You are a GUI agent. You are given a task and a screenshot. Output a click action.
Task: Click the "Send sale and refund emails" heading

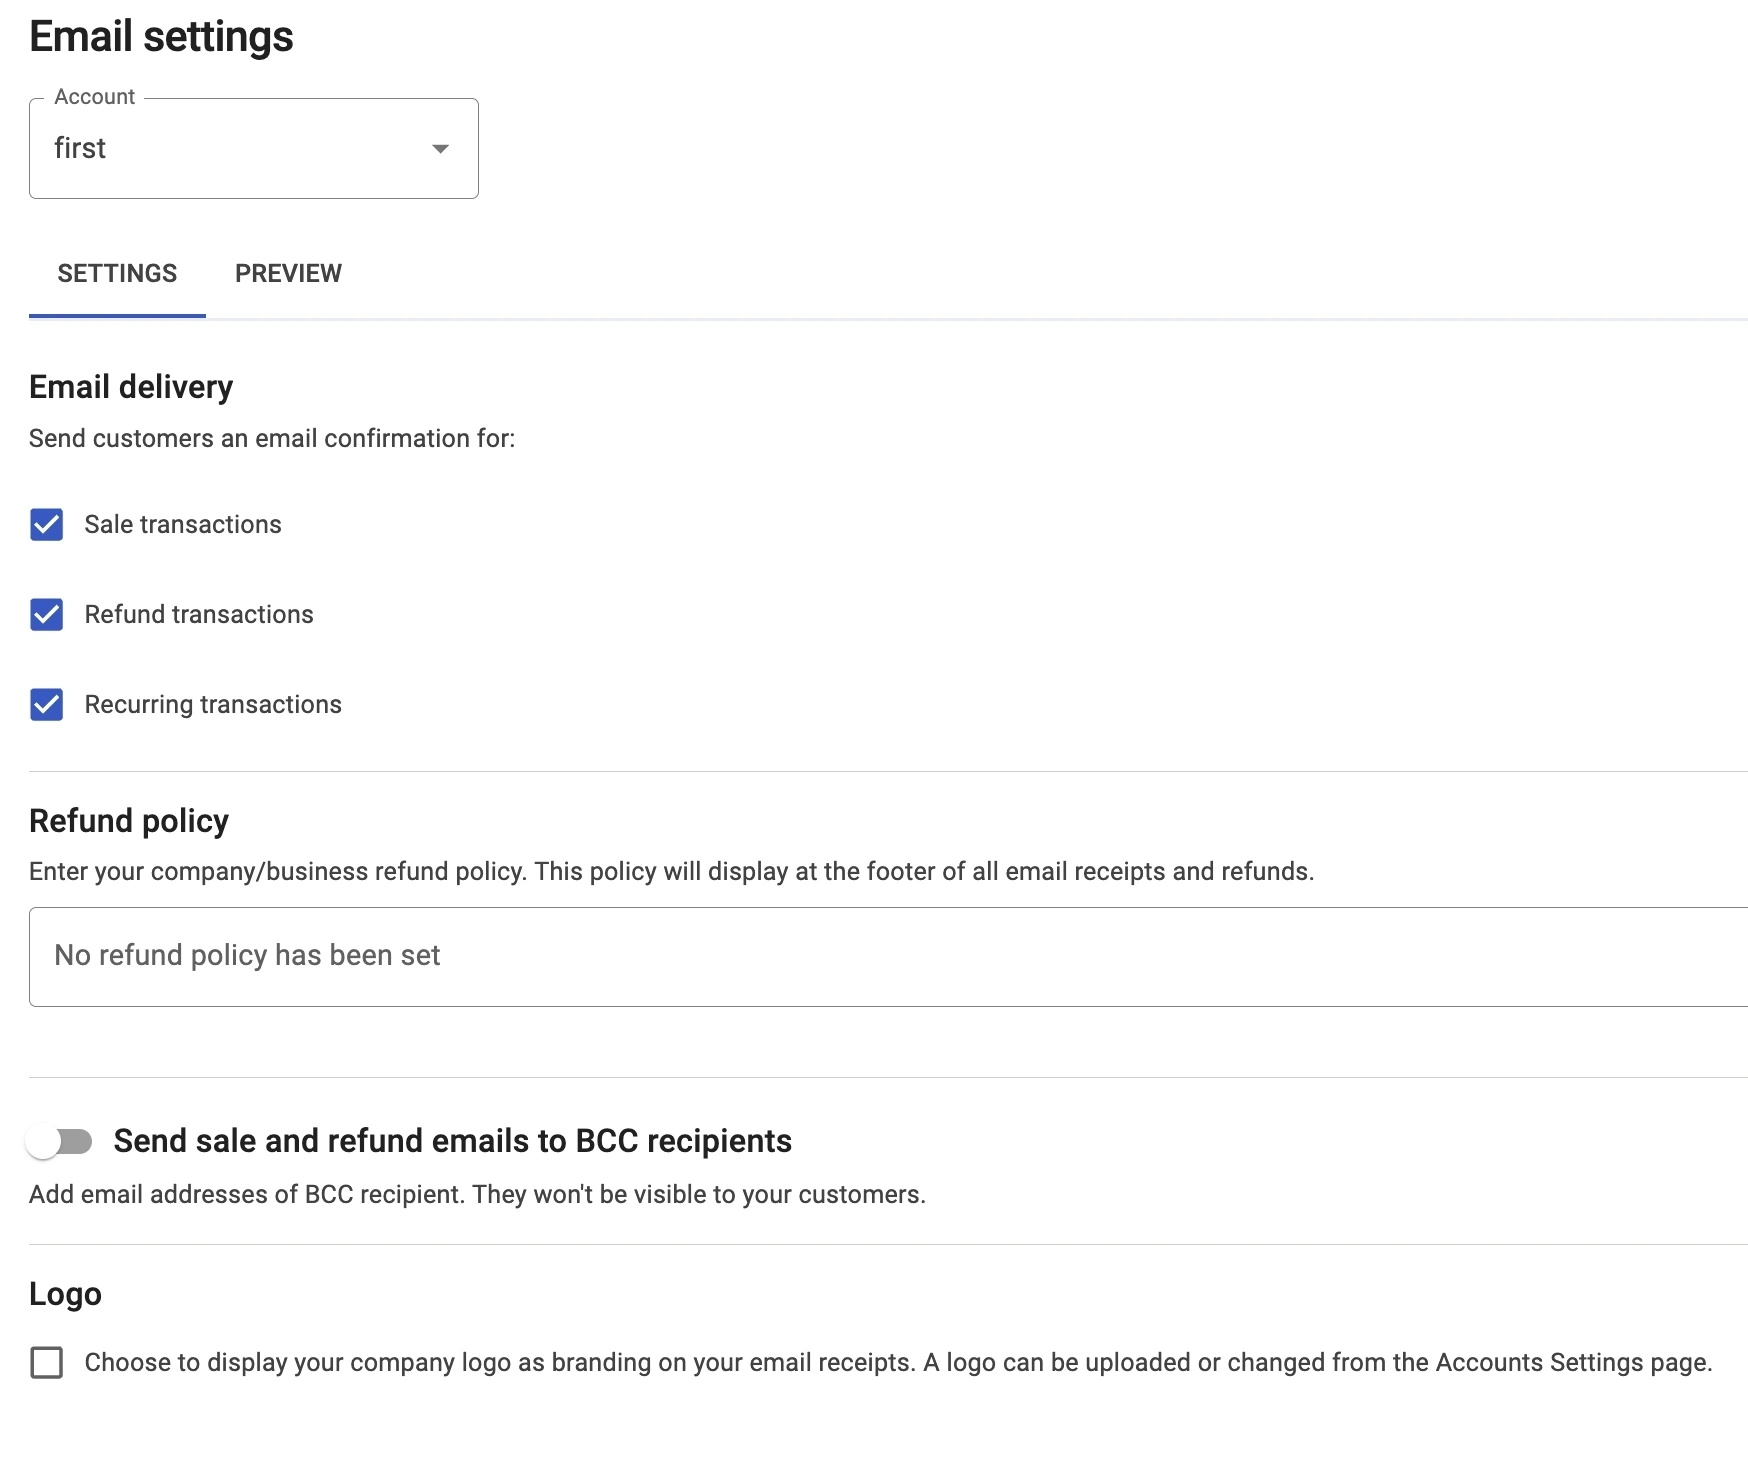click(x=452, y=1141)
